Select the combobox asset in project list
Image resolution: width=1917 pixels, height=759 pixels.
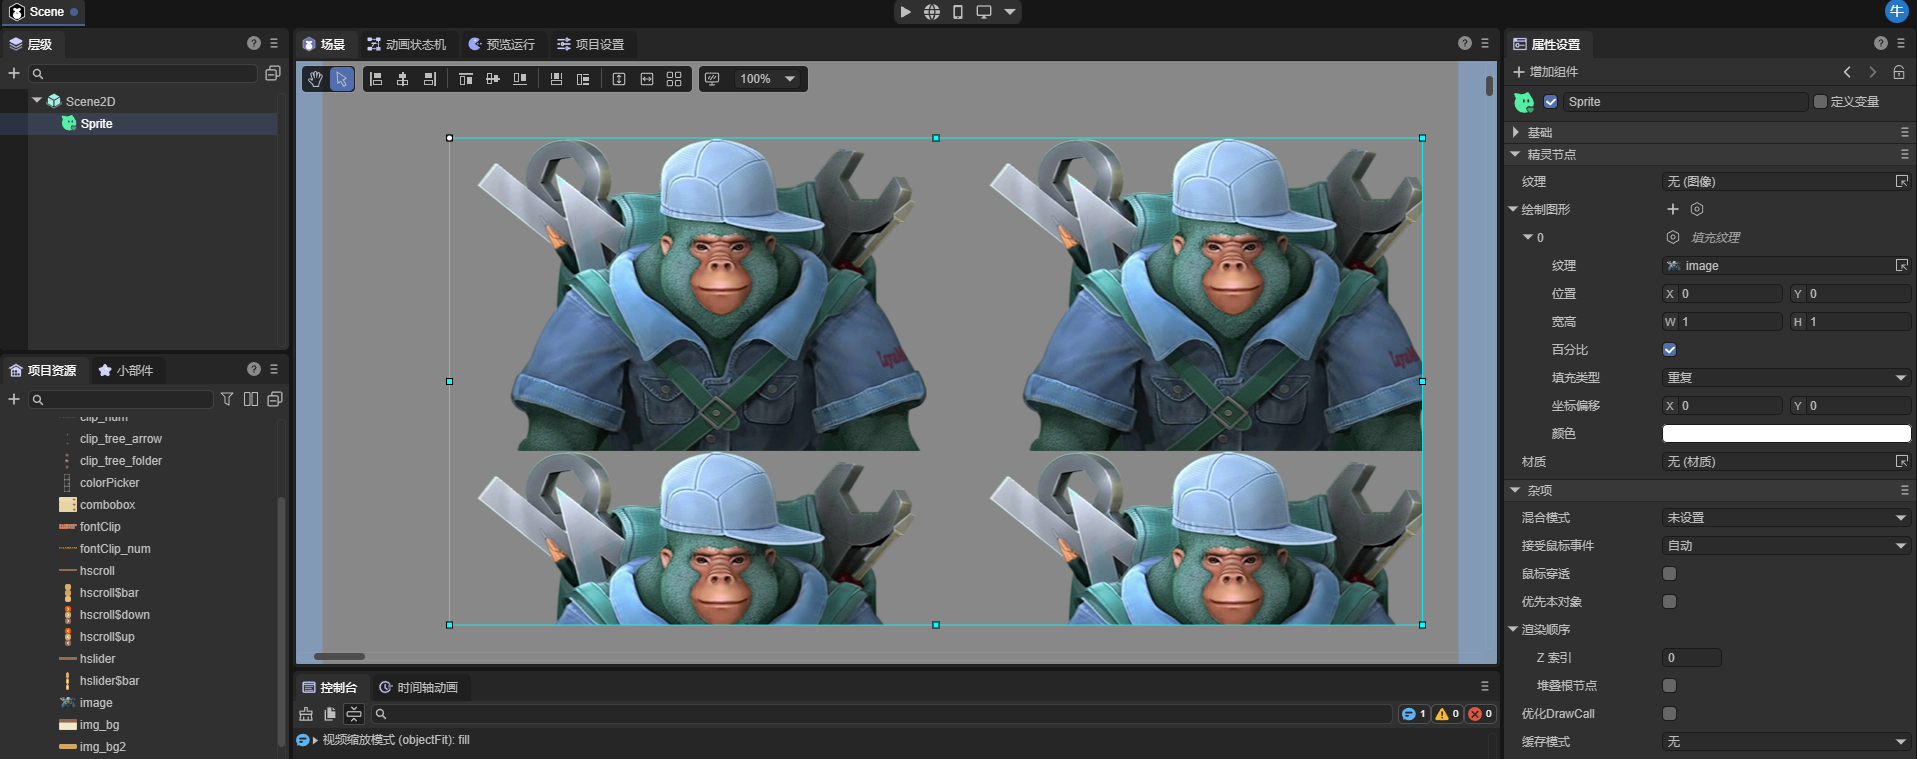pyautogui.click(x=107, y=505)
